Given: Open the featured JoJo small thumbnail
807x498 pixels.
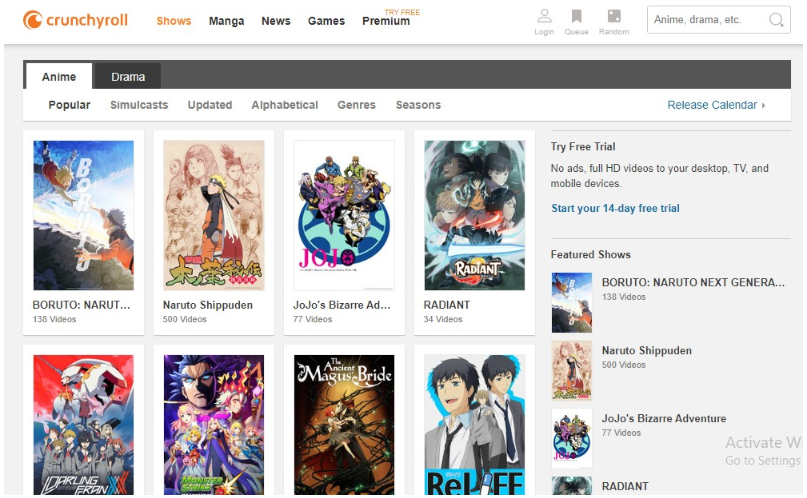Looking at the screenshot, I should pyautogui.click(x=571, y=438).
